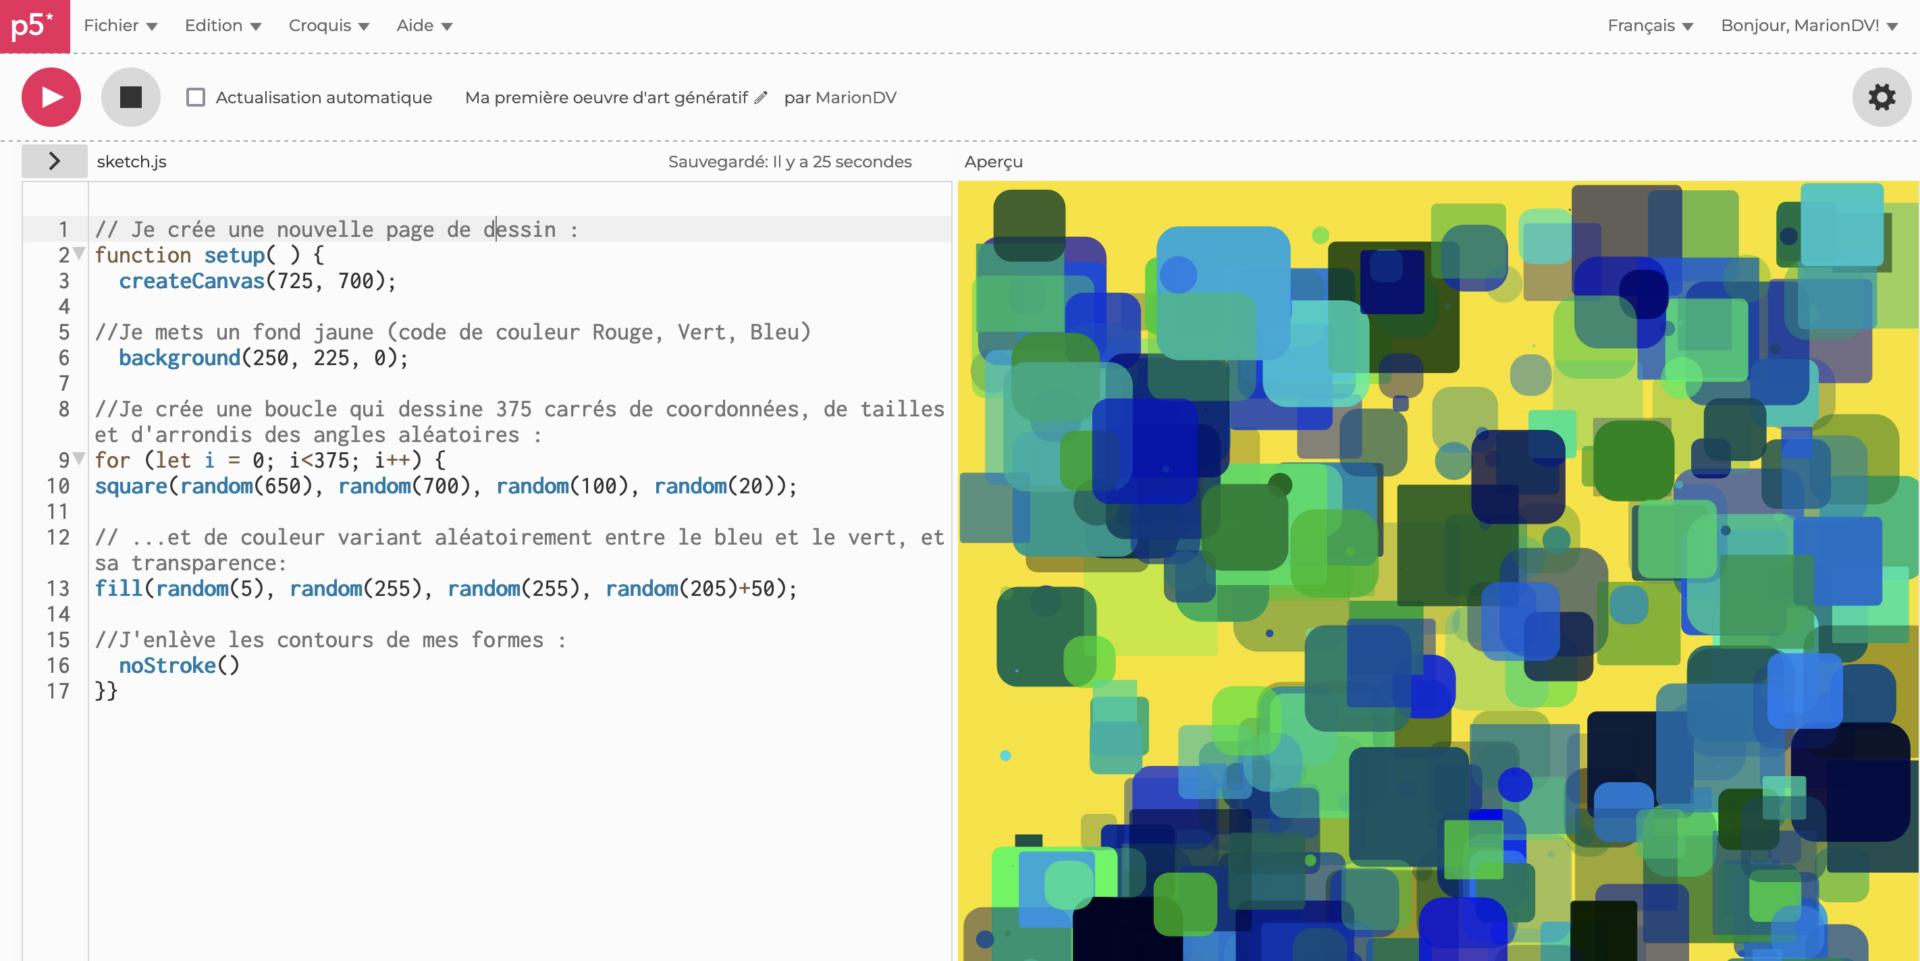Click the p5 logo home icon
This screenshot has width=1920, height=961.
point(34,26)
